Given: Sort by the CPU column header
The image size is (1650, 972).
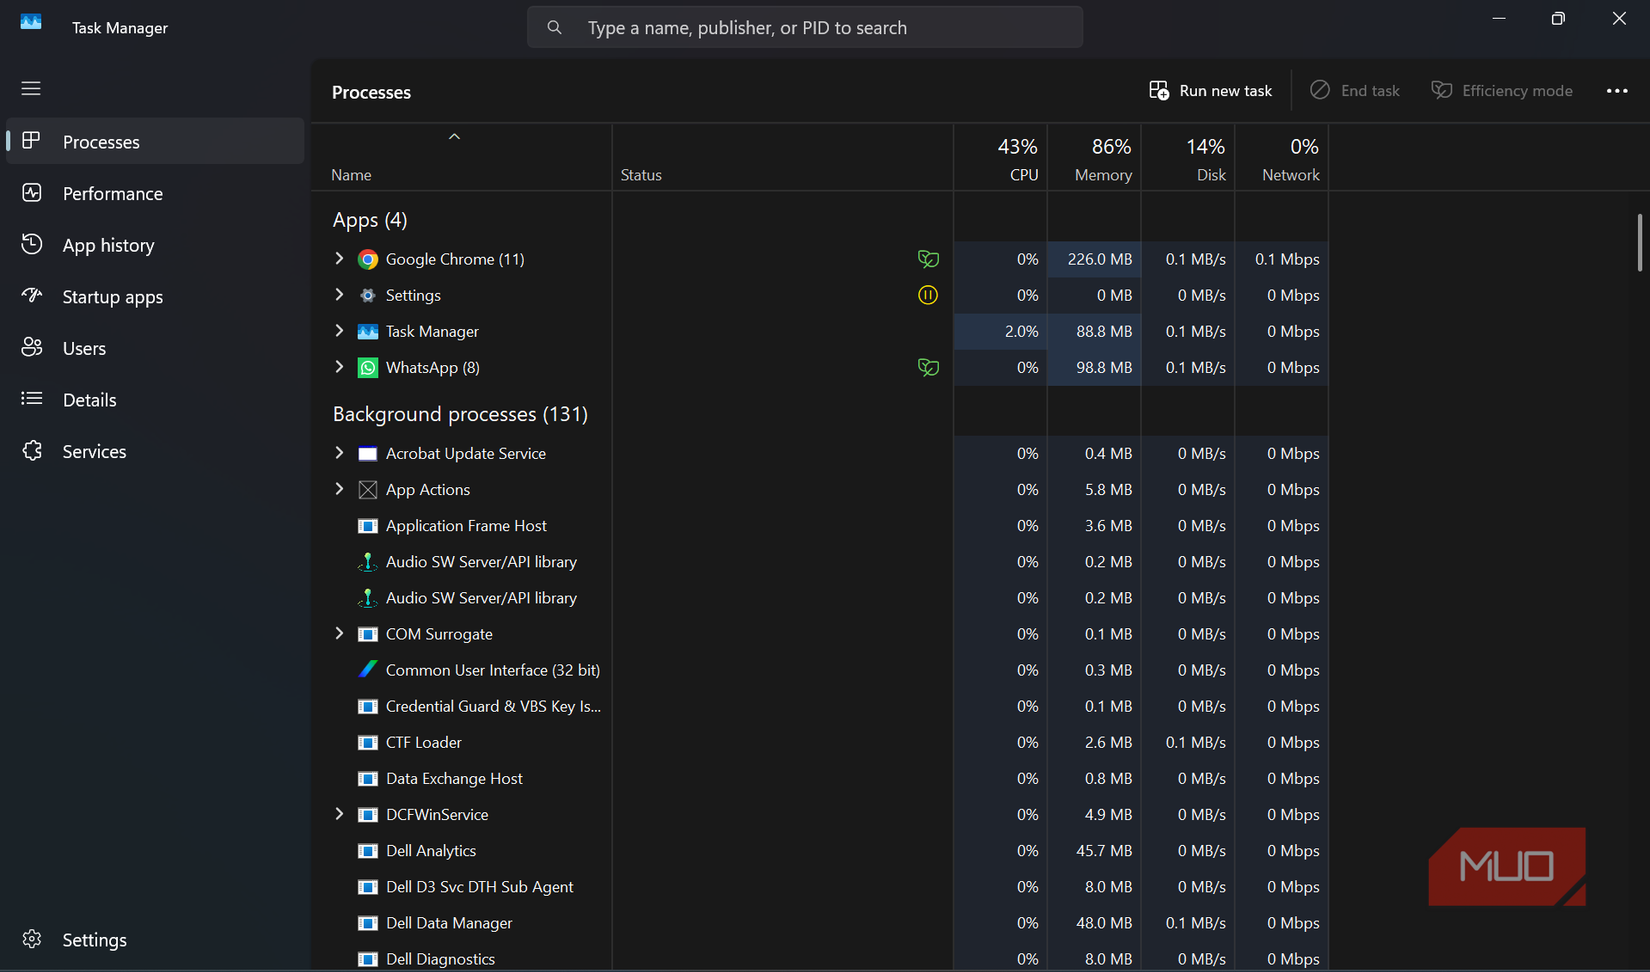Looking at the screenshot, I should [1000, 158].
